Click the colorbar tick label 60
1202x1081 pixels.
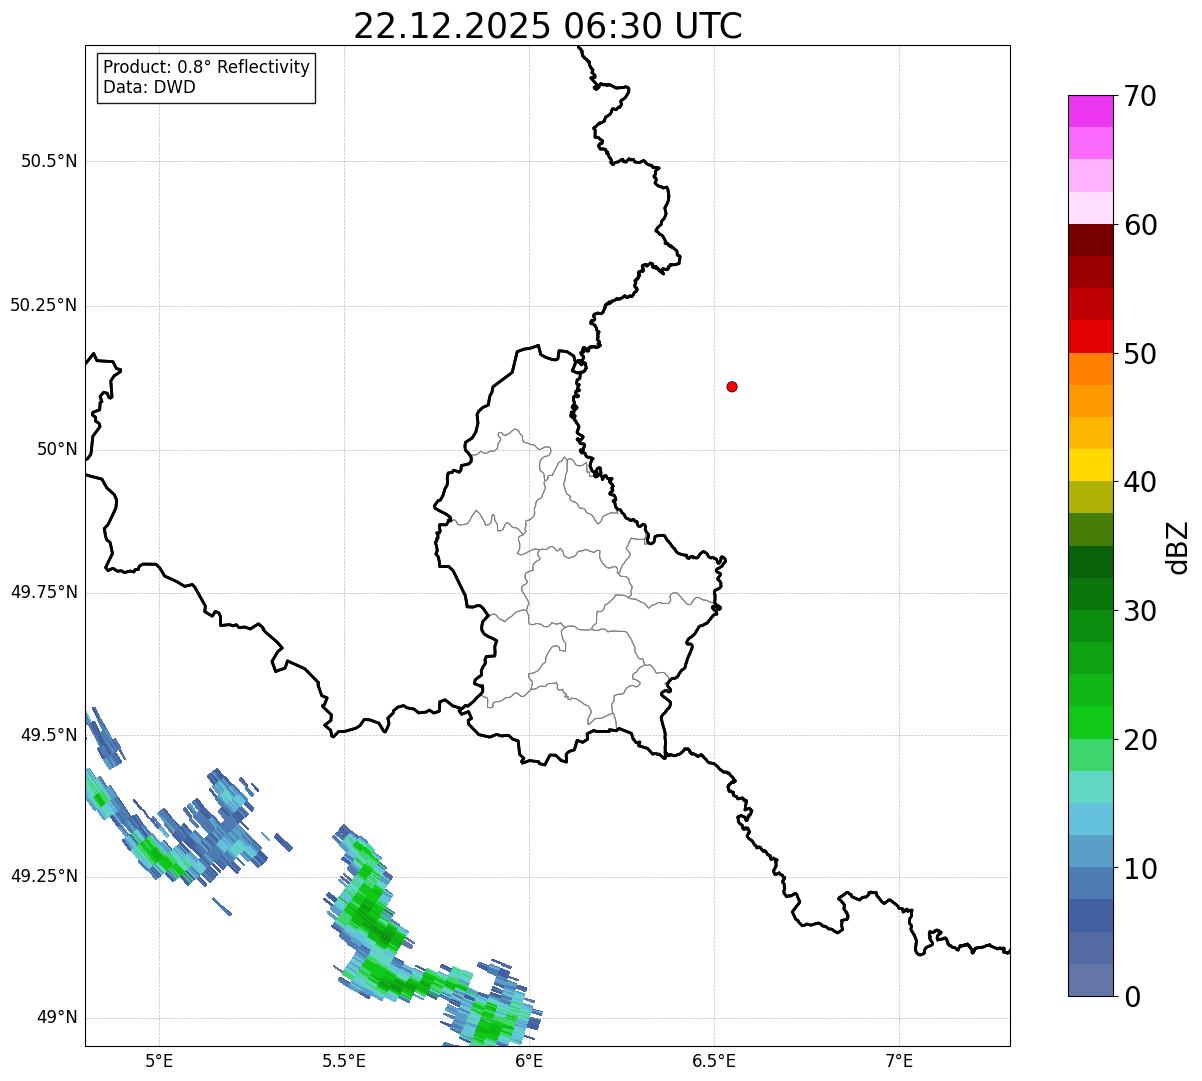[1140, 225]
